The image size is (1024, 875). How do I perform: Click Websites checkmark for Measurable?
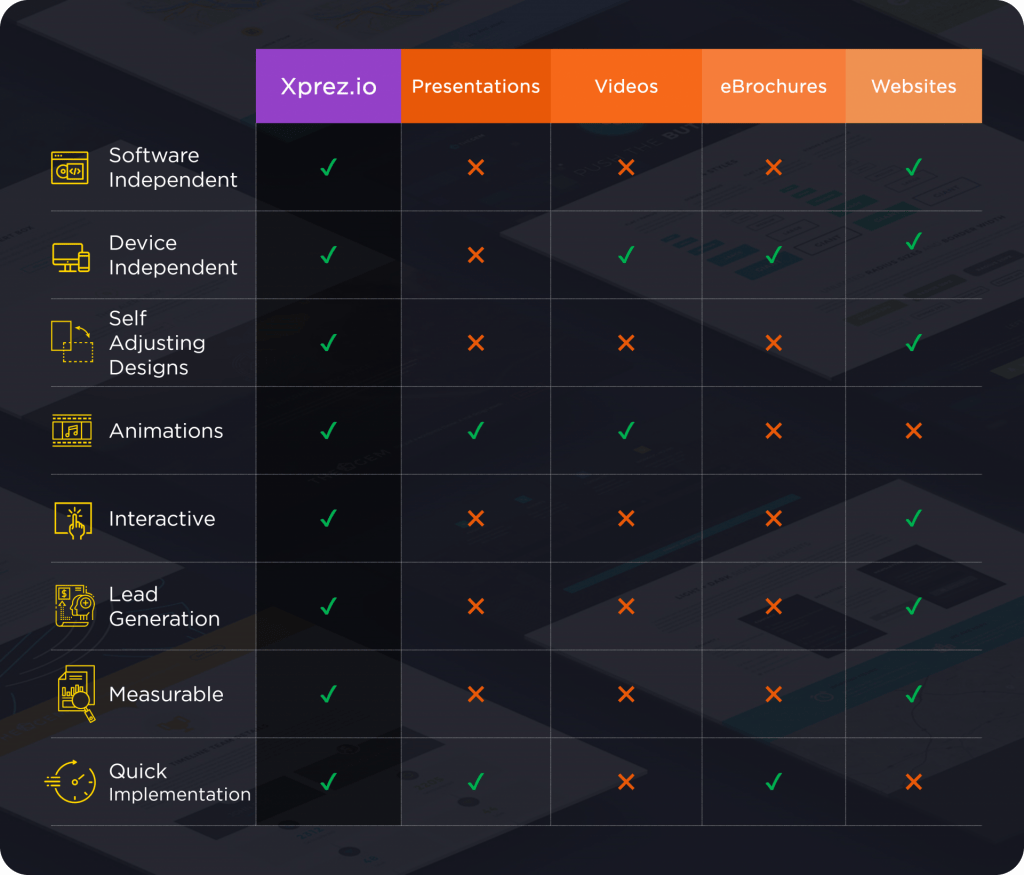(x=914, y=693)
